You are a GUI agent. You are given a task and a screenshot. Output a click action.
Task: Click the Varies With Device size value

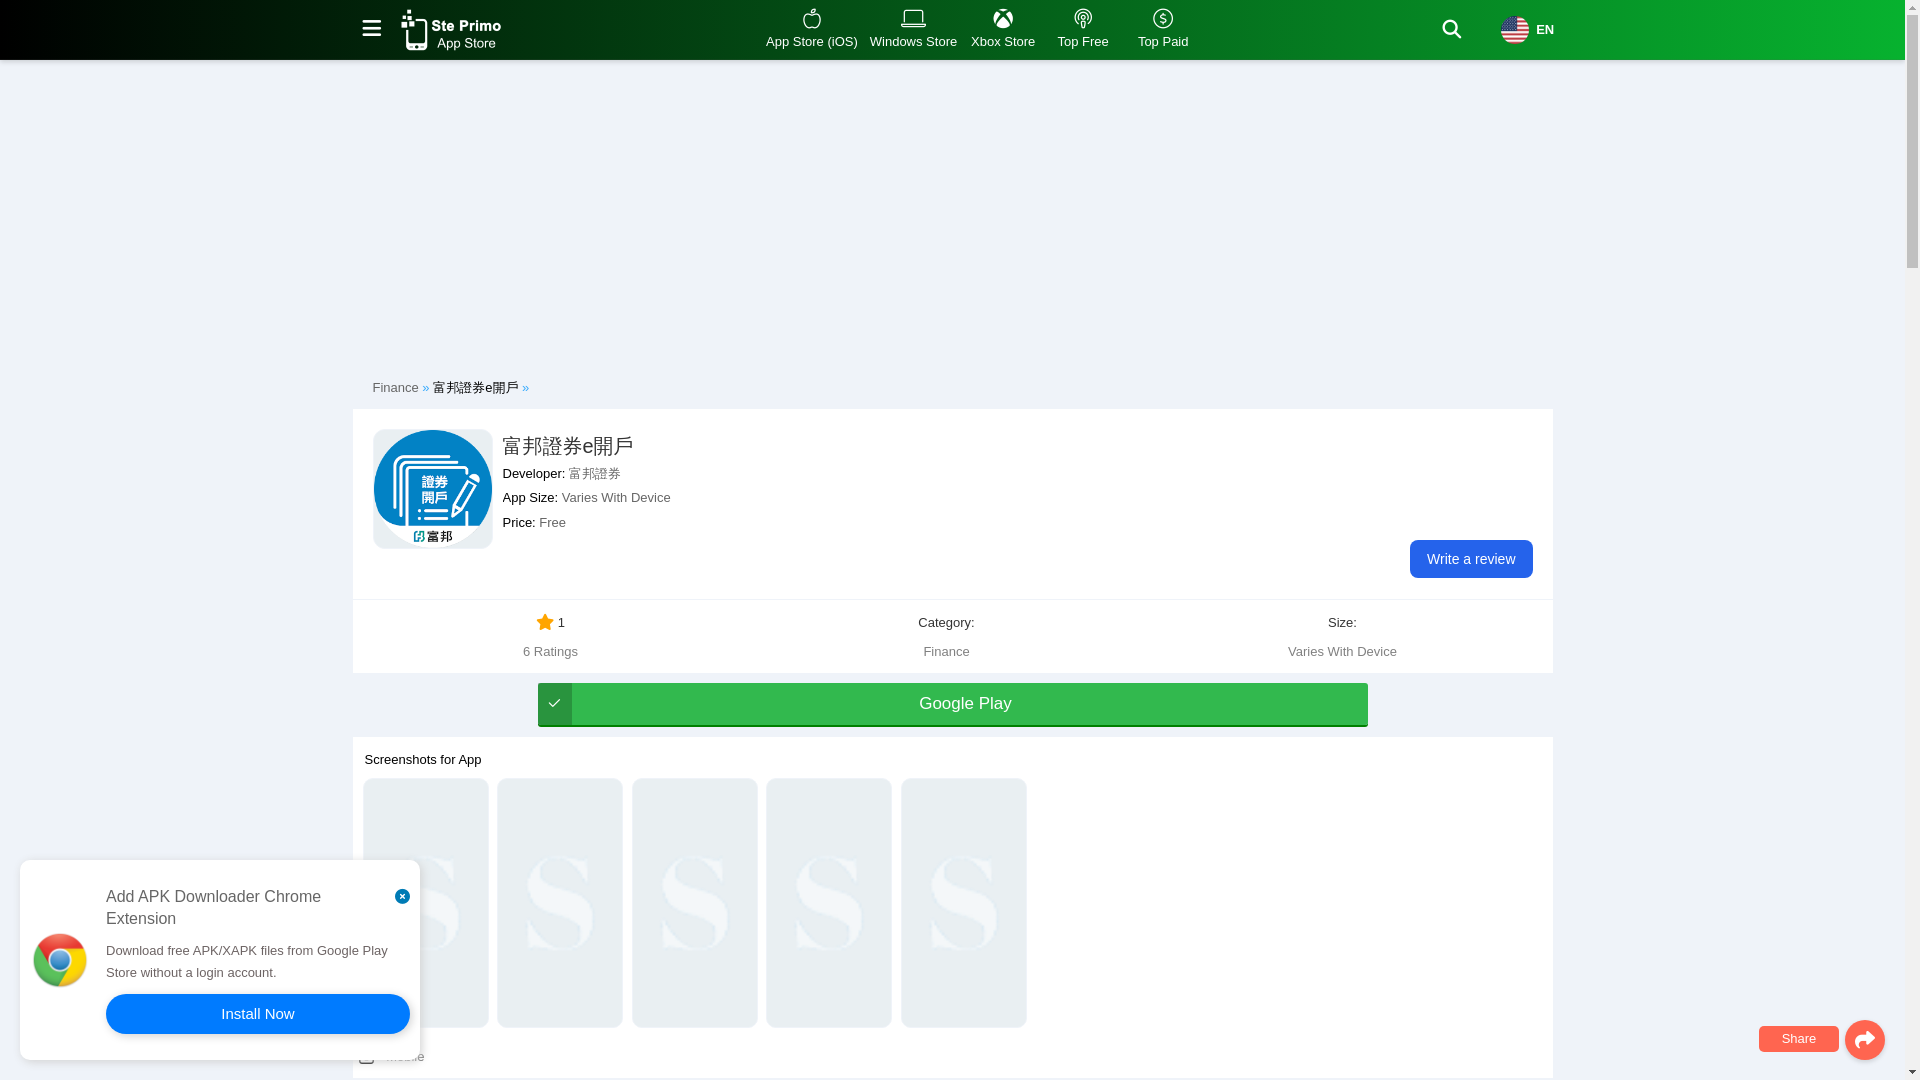coord(1342,652)
